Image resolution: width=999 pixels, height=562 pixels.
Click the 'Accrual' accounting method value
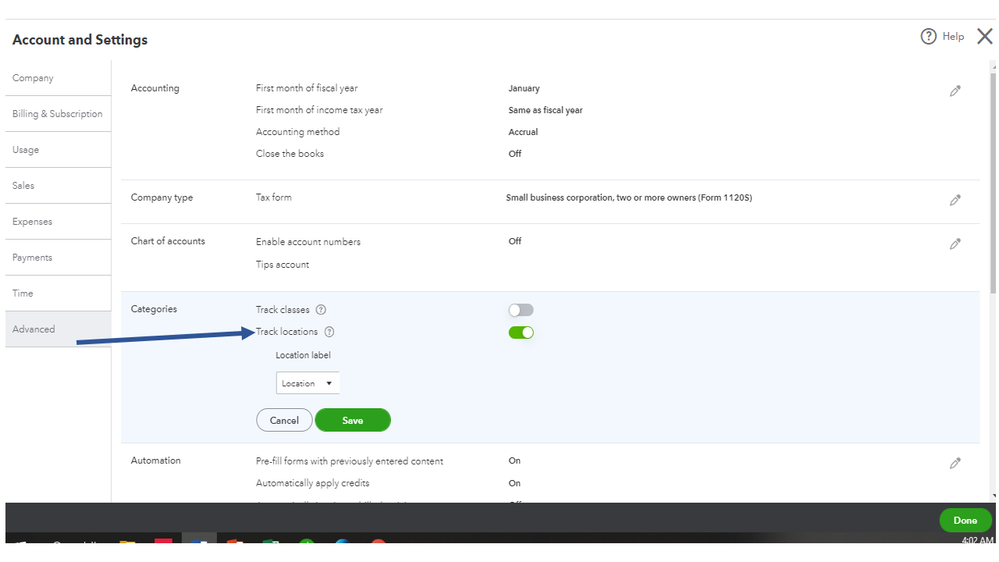click(x=523, y=132)
